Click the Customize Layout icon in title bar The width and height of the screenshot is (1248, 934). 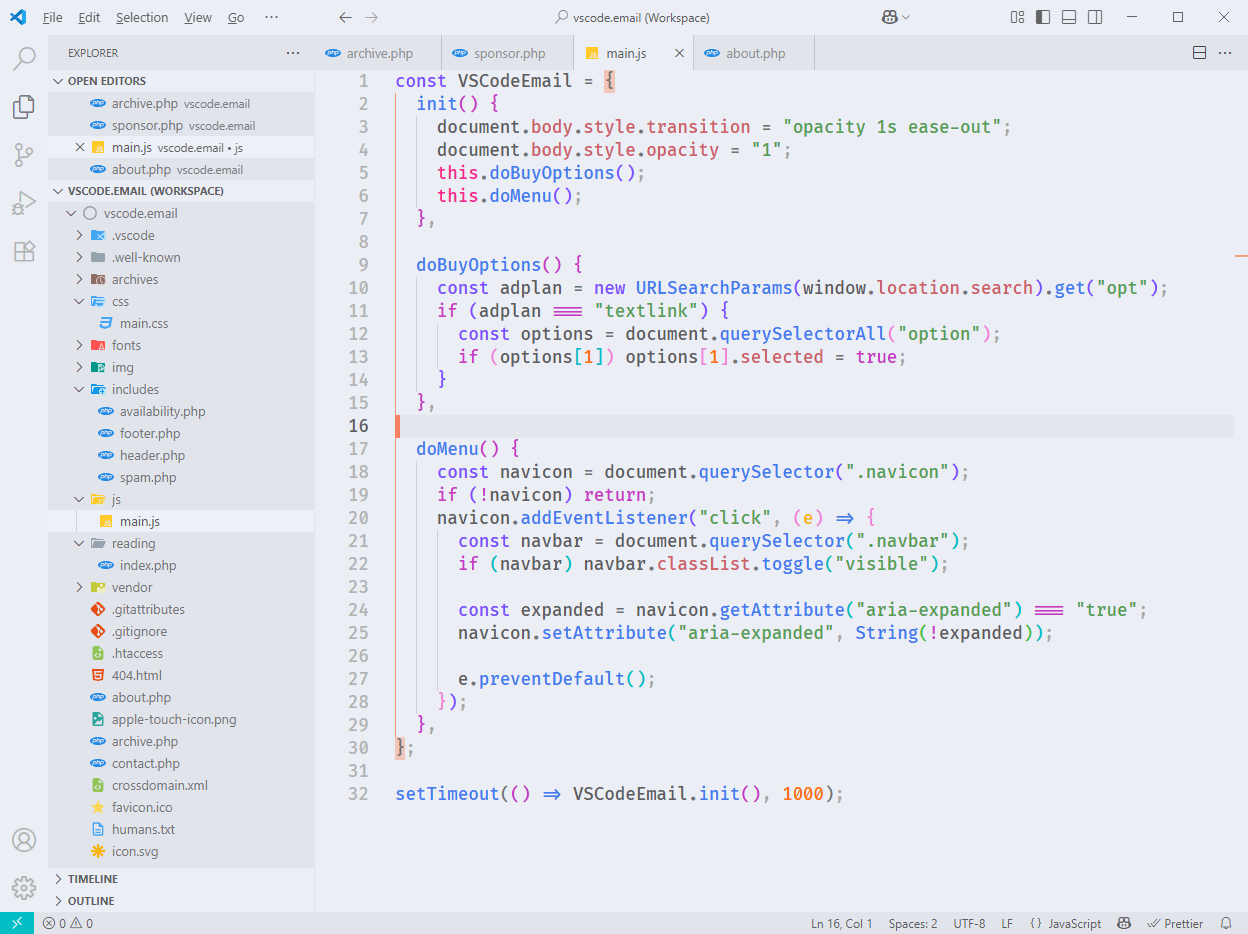[1017, 17]
